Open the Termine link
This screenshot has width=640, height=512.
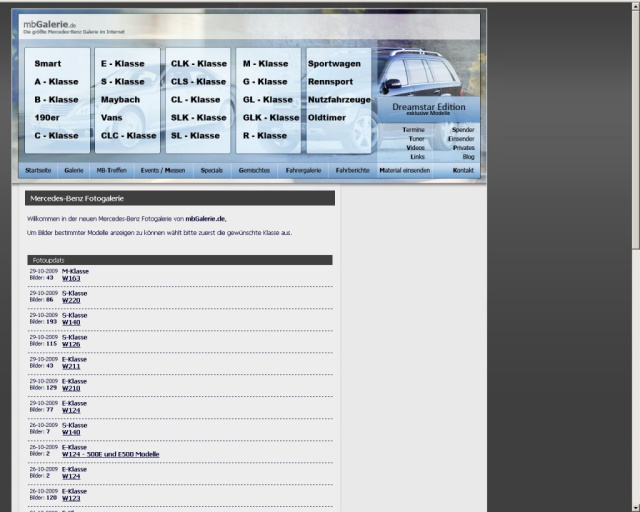coord(413,130)
